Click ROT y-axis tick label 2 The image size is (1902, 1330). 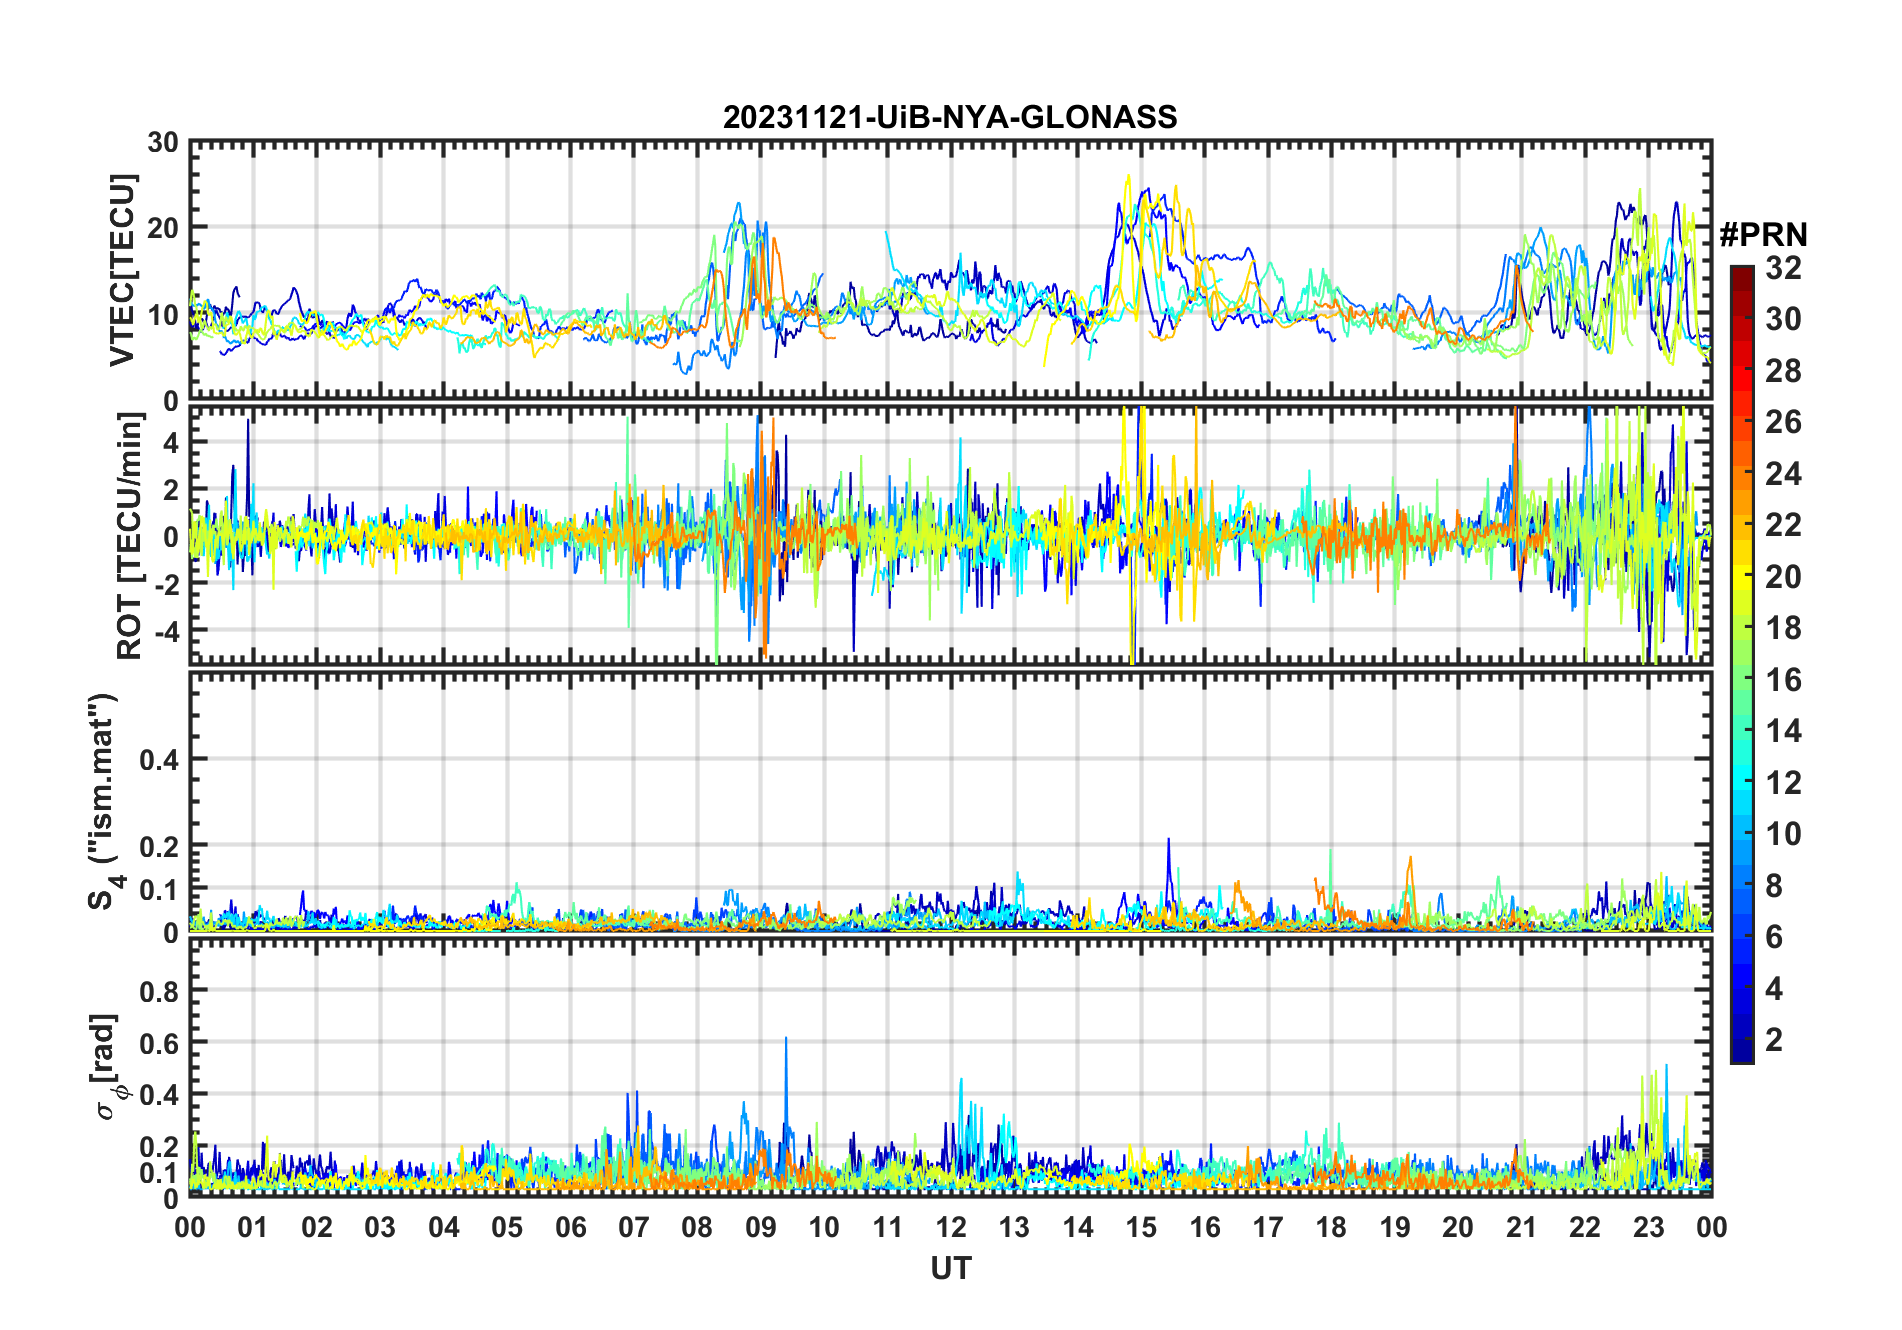[171, 490]
